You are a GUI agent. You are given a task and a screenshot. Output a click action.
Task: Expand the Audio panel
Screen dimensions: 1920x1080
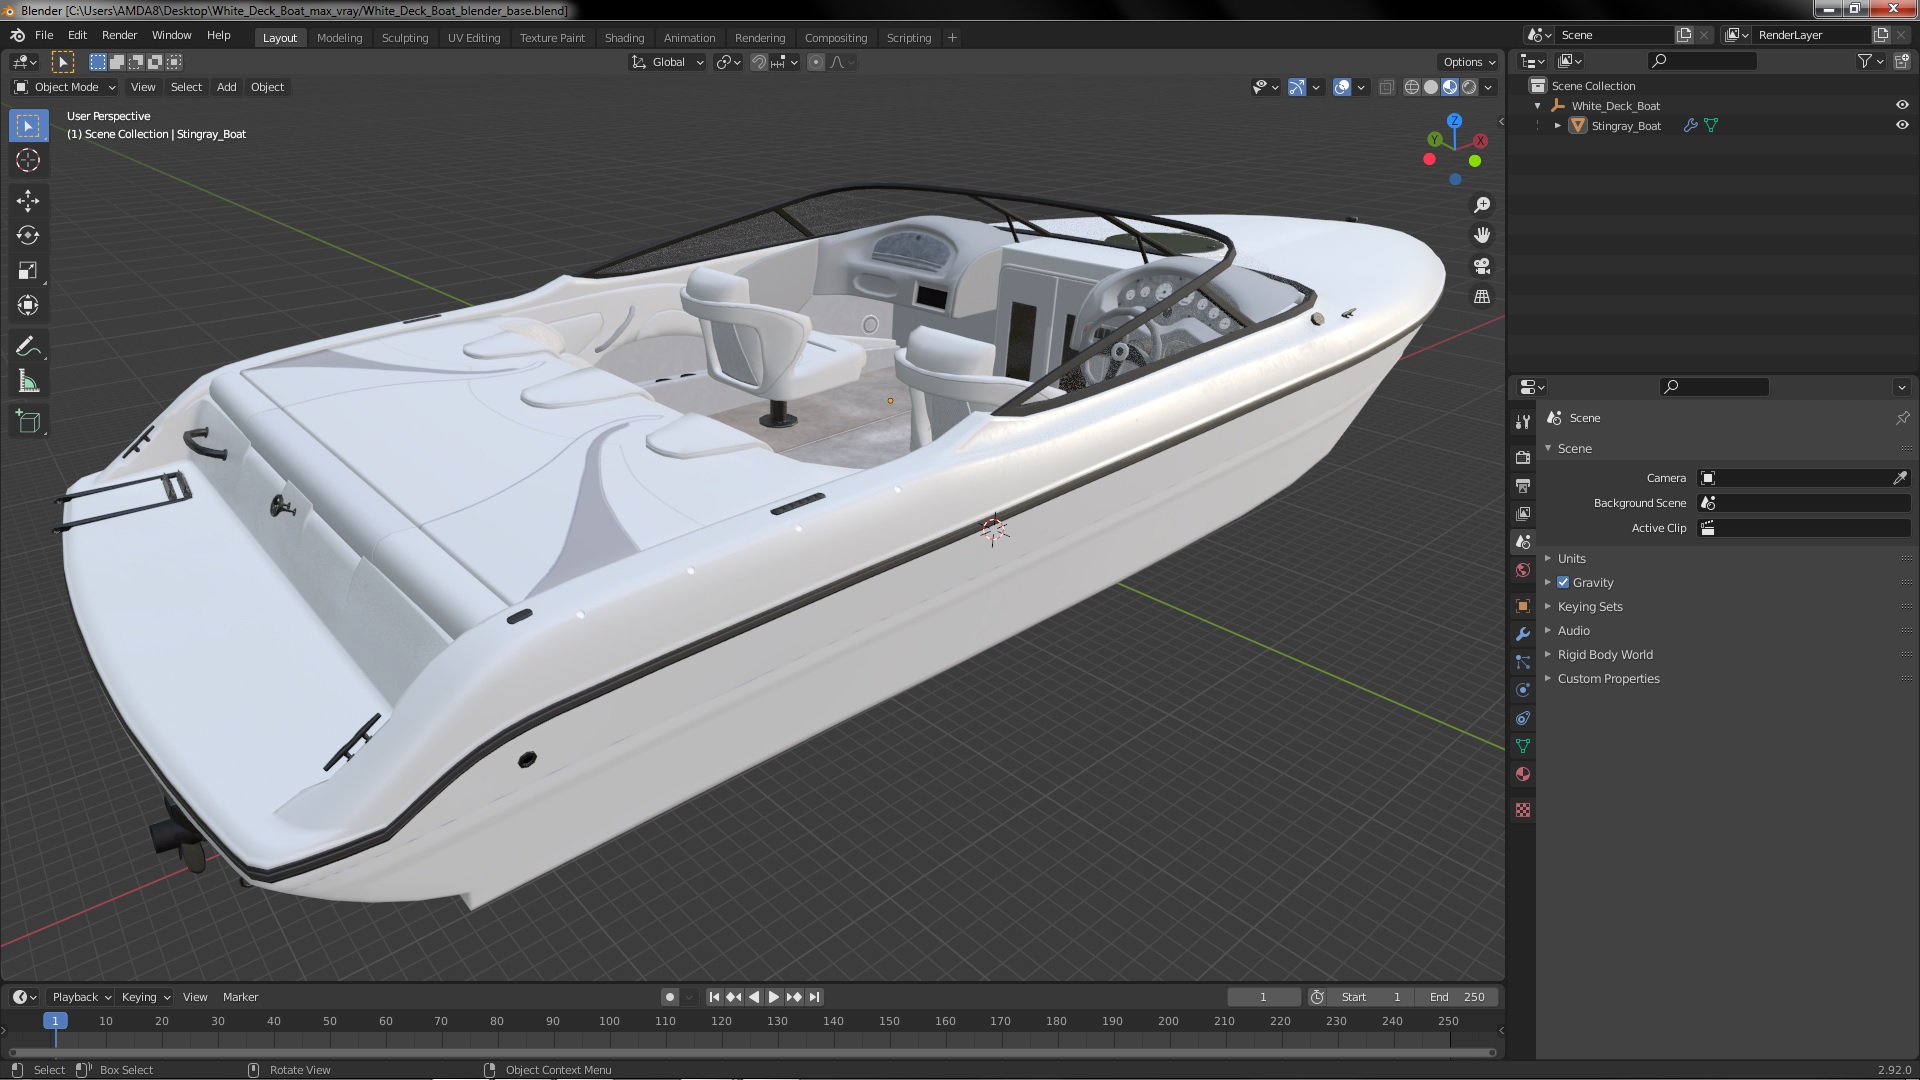1573,630
